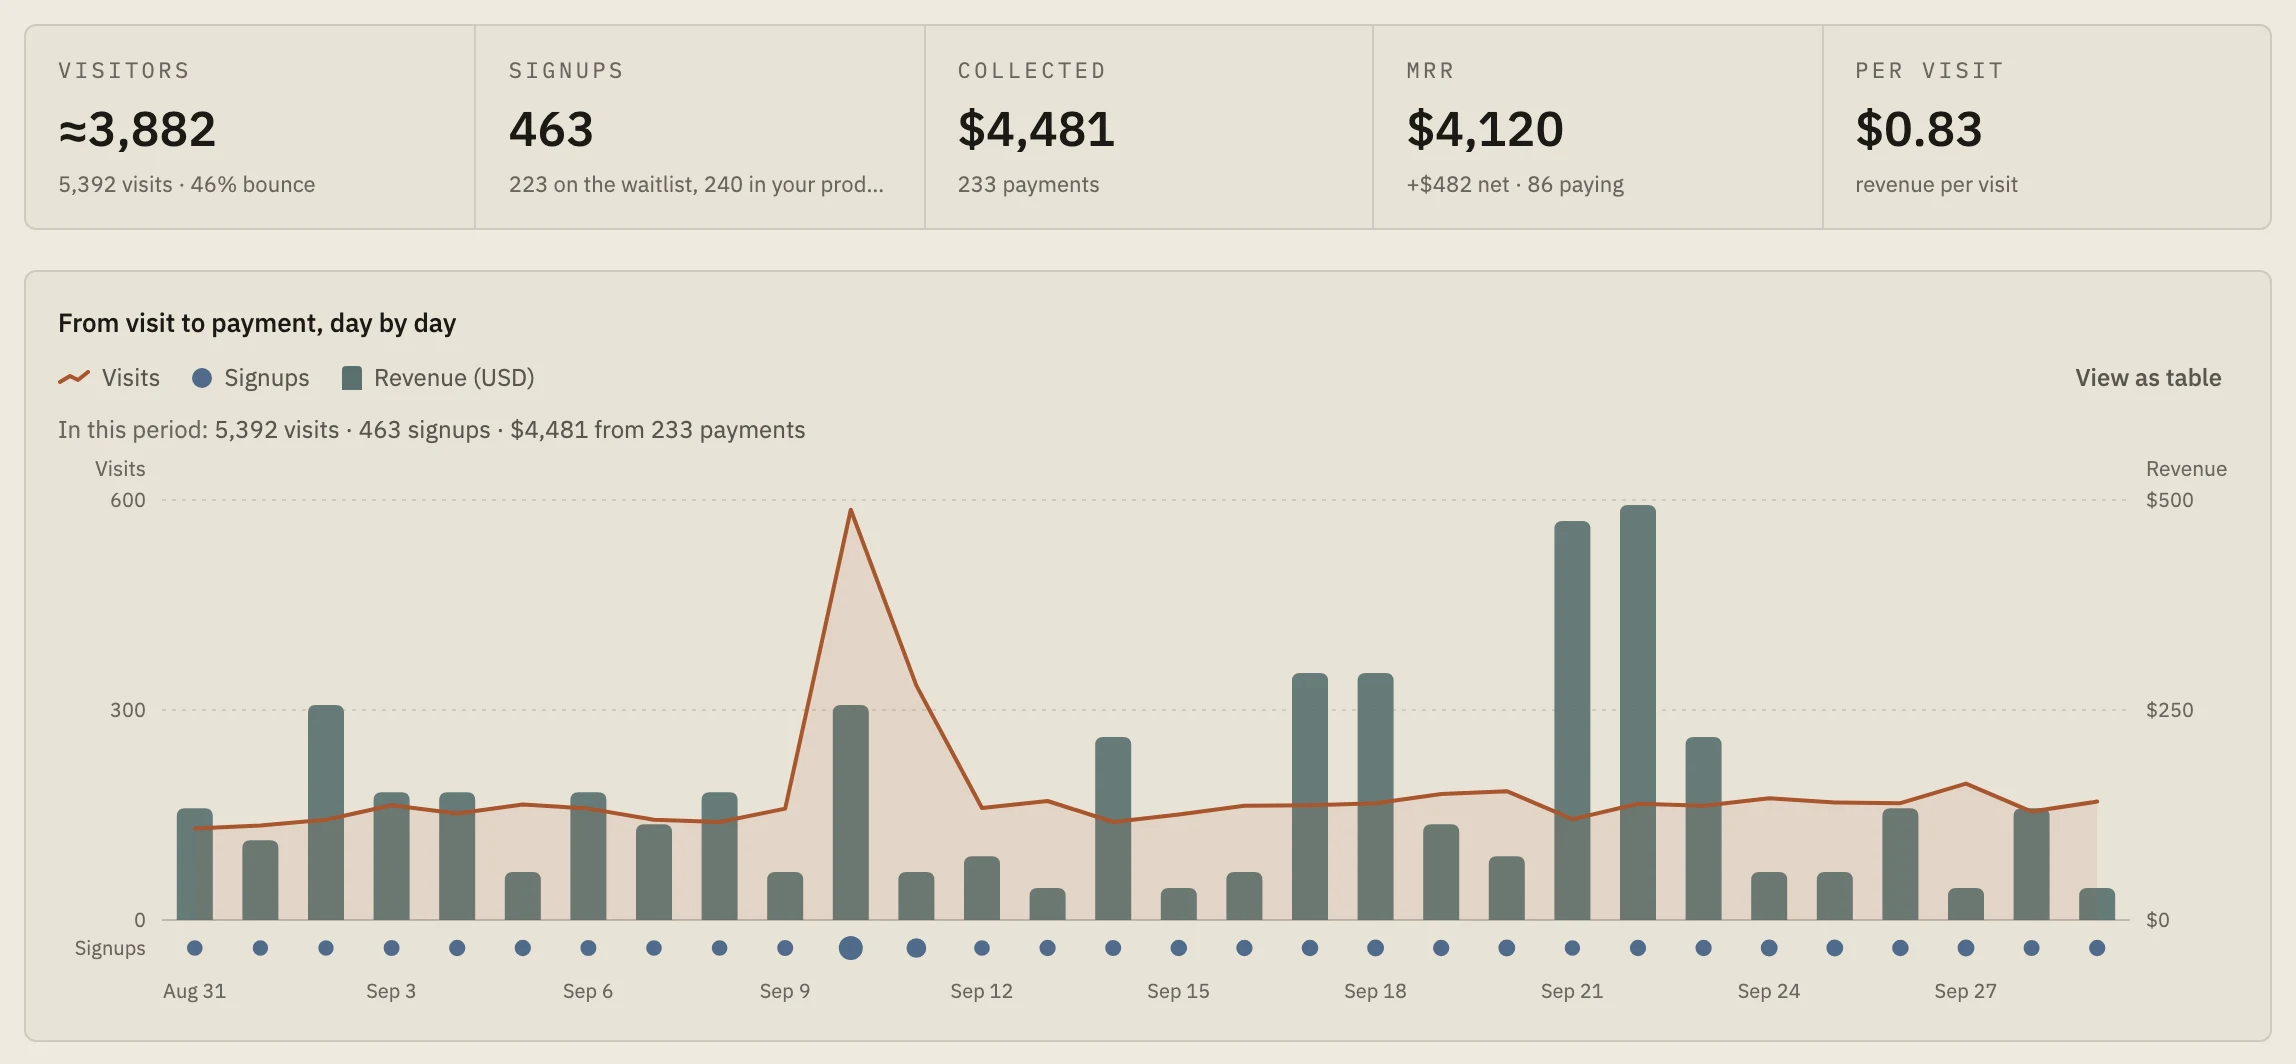2296x1064 pixels.
Task: Click truncated '223 on the waitlist' text
Action: (696, 185)
